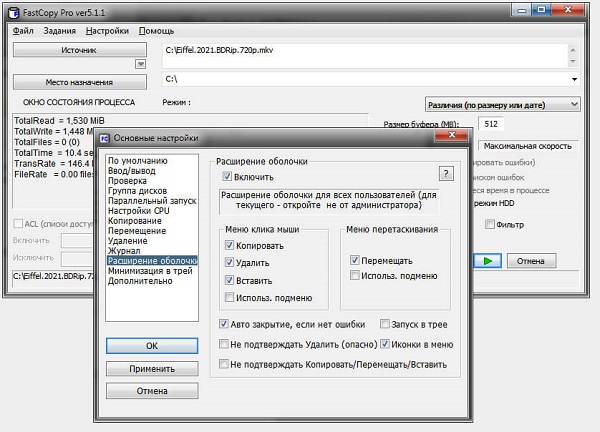
Task: Select Минимизация в трей in settings list
Action: coord(150,271)
